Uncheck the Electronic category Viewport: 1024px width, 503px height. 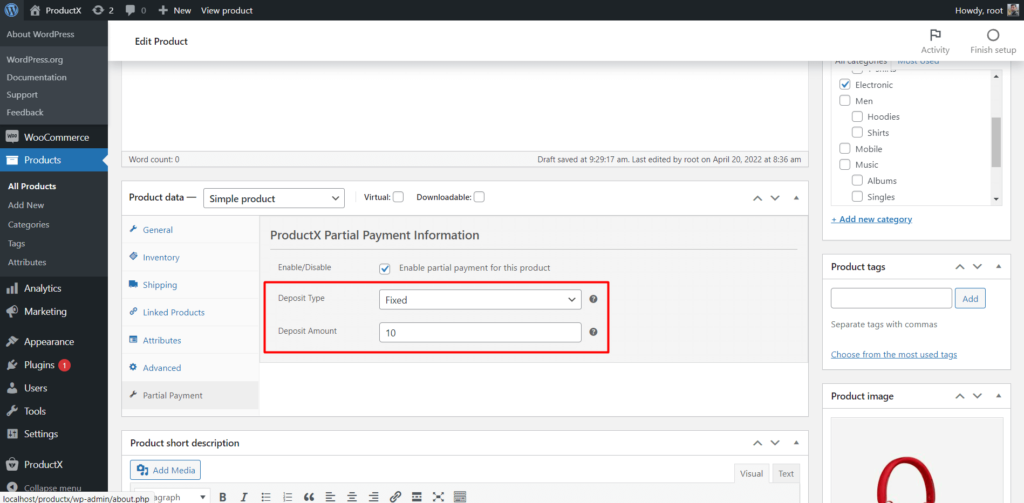pos(844,85)
